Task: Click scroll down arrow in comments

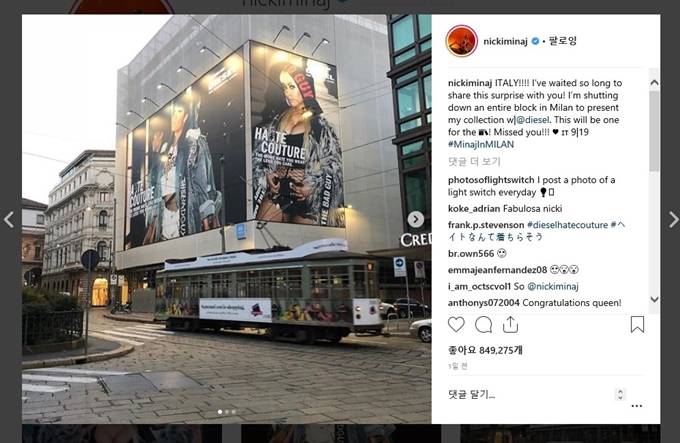Action: click(x=654, y=299)
